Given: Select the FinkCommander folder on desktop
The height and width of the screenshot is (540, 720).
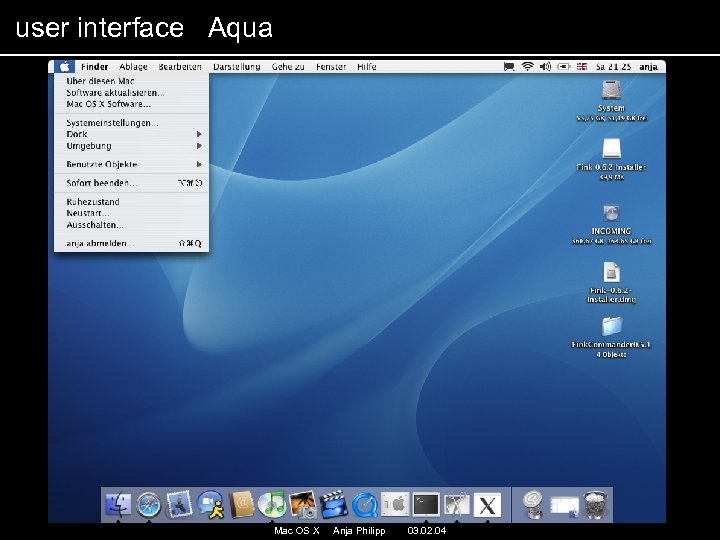Looking at the screenshot, I should (611, 327).
